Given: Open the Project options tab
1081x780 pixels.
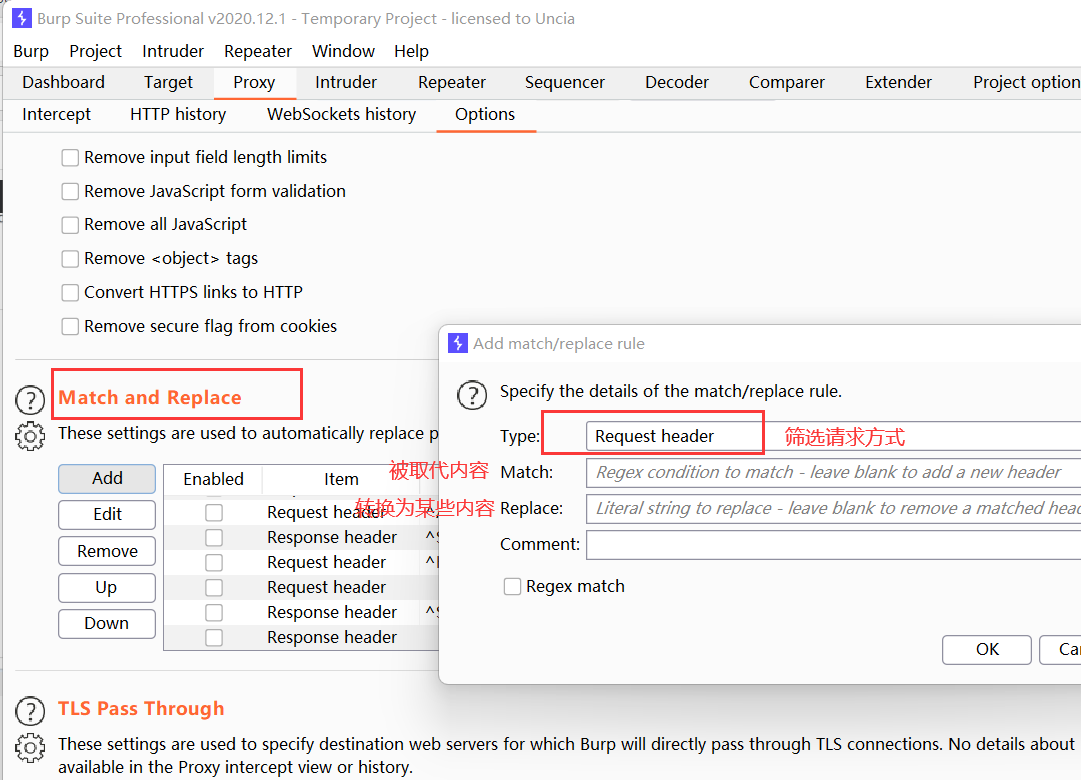Looking at the screenshot, I should coord(1027,82).
